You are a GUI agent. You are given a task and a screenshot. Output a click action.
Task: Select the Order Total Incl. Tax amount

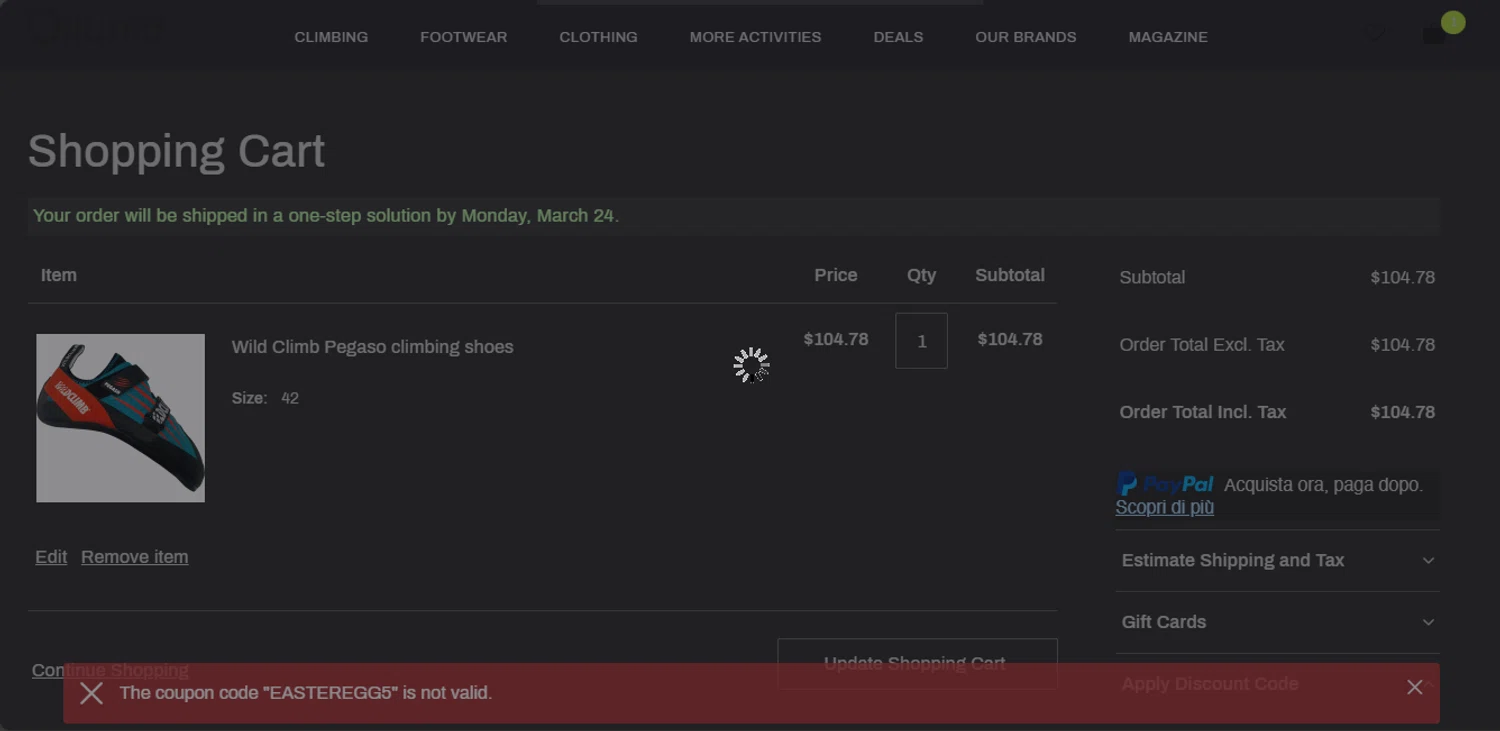(x=1402, y=412)
